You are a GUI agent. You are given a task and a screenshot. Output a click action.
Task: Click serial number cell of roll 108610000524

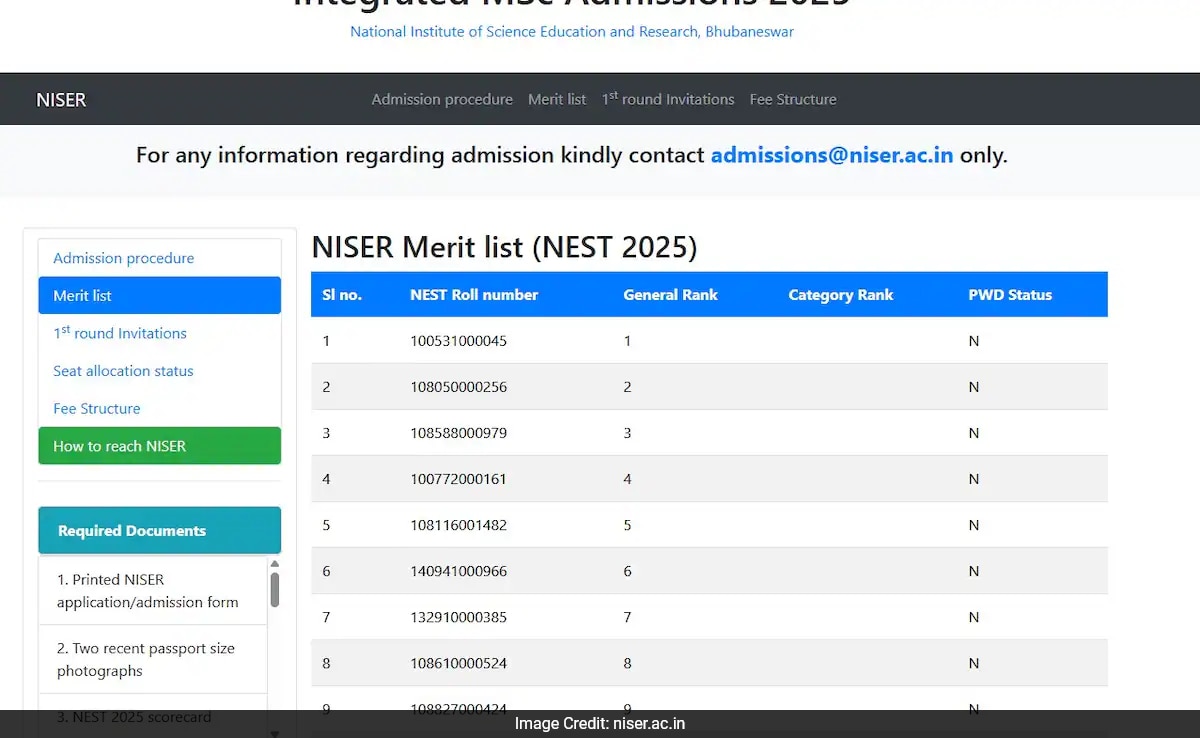326,663
